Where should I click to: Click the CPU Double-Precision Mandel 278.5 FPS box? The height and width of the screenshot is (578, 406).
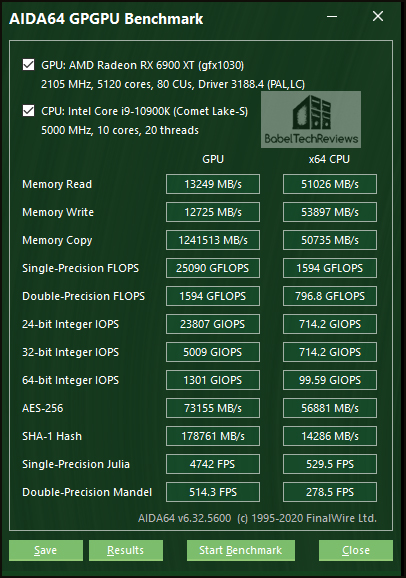(330, 492)
